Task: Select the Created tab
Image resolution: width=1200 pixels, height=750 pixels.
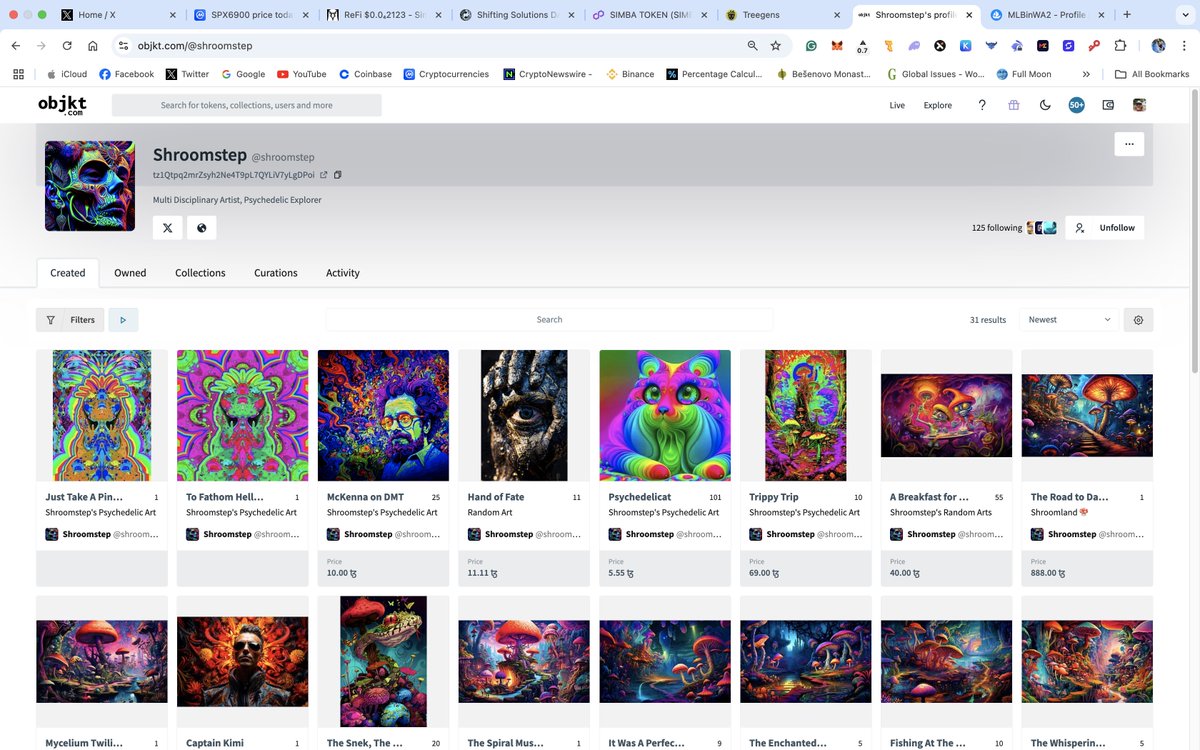Action: [68, 273]
